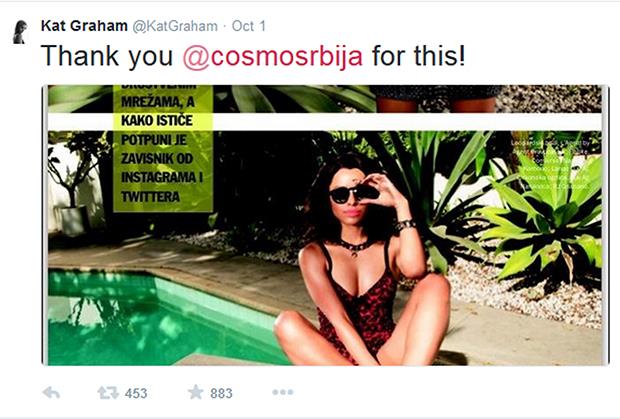The image size is (620, 419).
Task: Click the "Thank you" tweet text
Action: [107, 56]
